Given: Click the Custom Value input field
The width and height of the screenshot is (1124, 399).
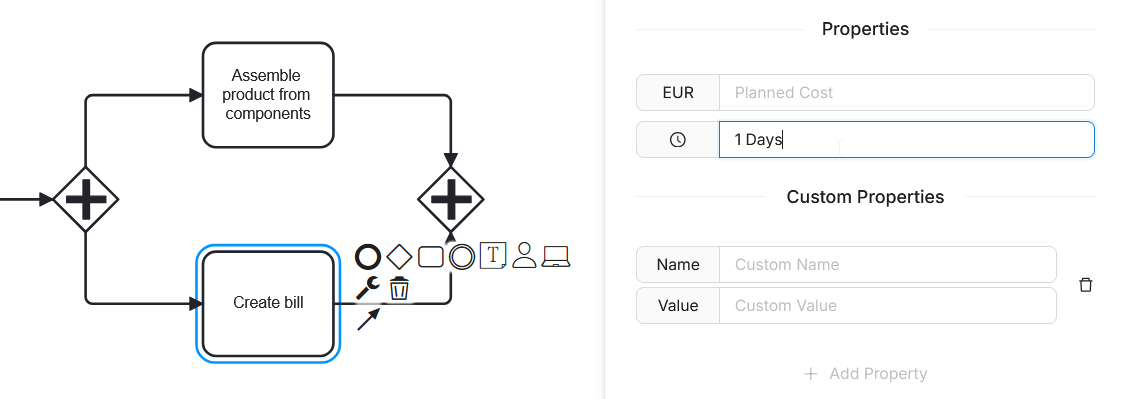Looking at the screenshot, I should point(887,306).
